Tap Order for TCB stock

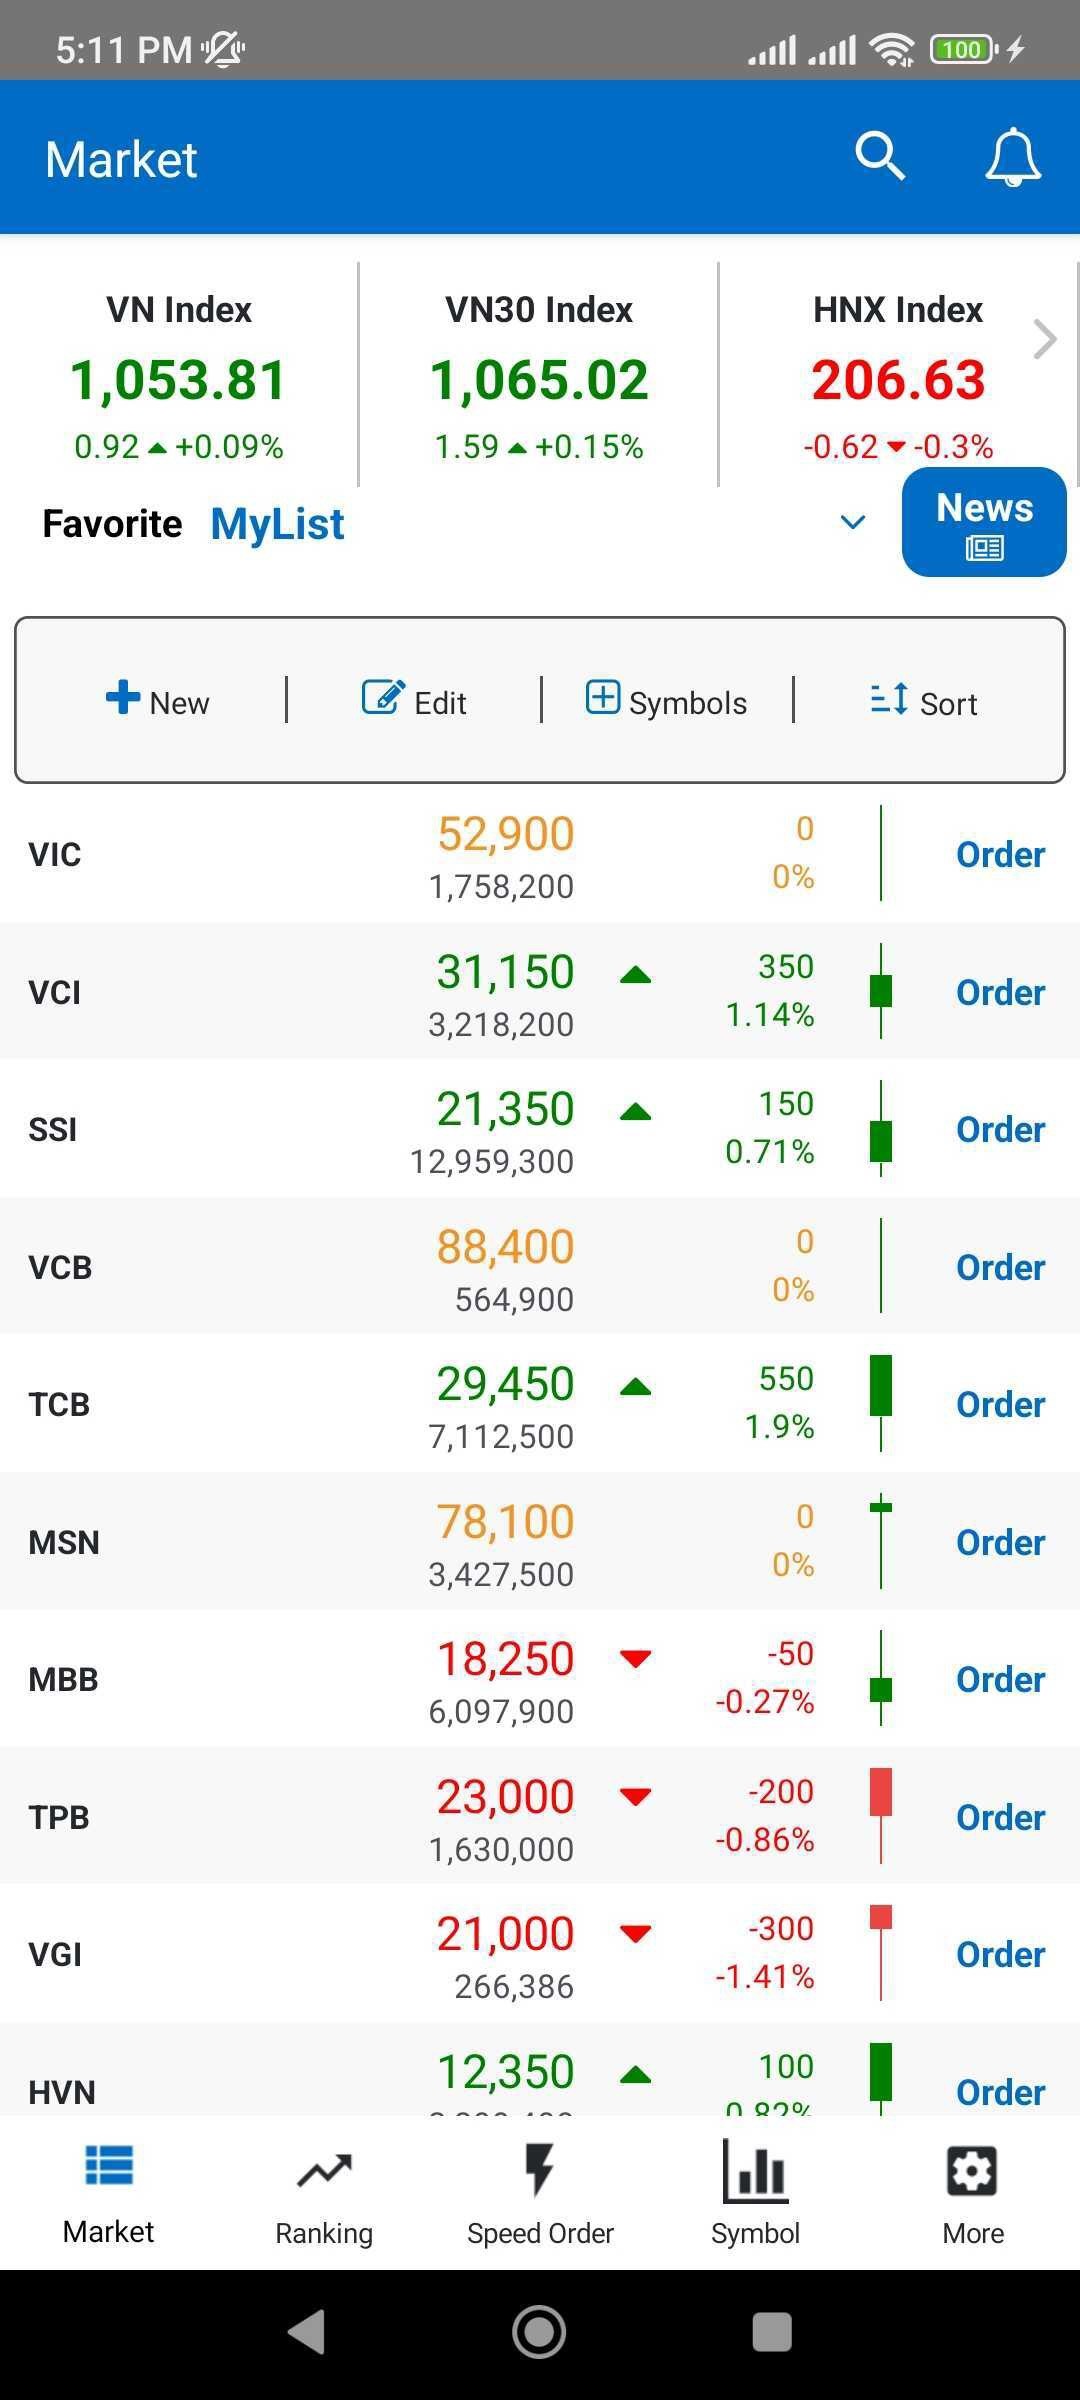click(x=1000, y=1405)
